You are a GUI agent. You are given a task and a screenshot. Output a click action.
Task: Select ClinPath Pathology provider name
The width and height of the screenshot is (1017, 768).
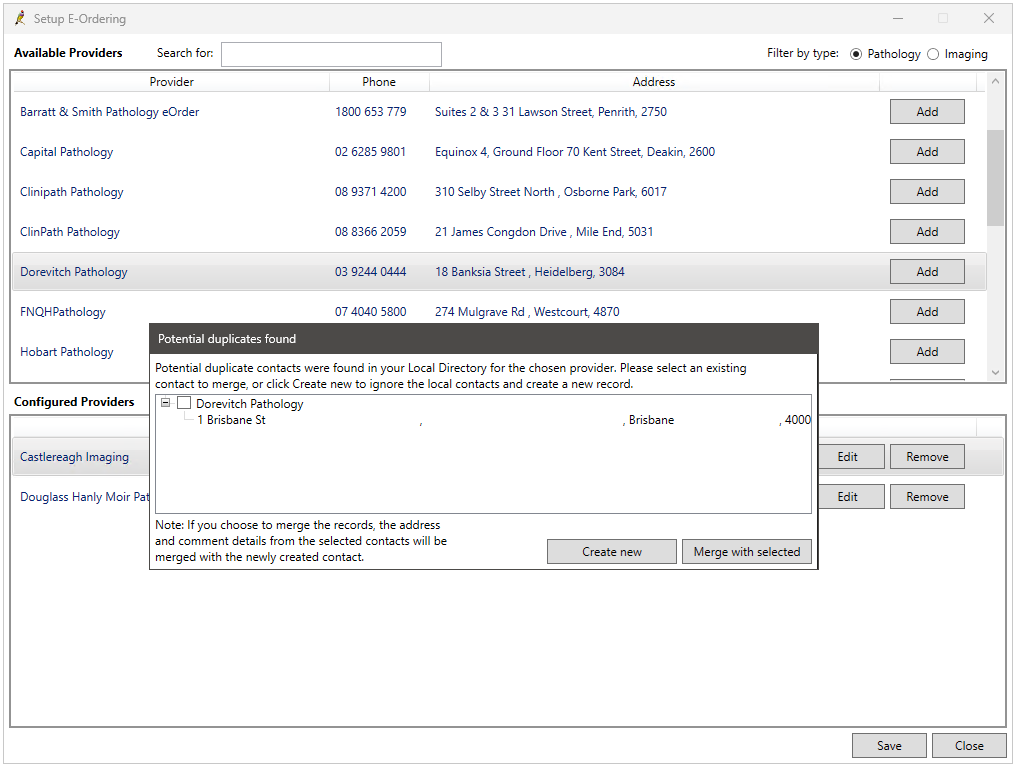coord(69,232)
